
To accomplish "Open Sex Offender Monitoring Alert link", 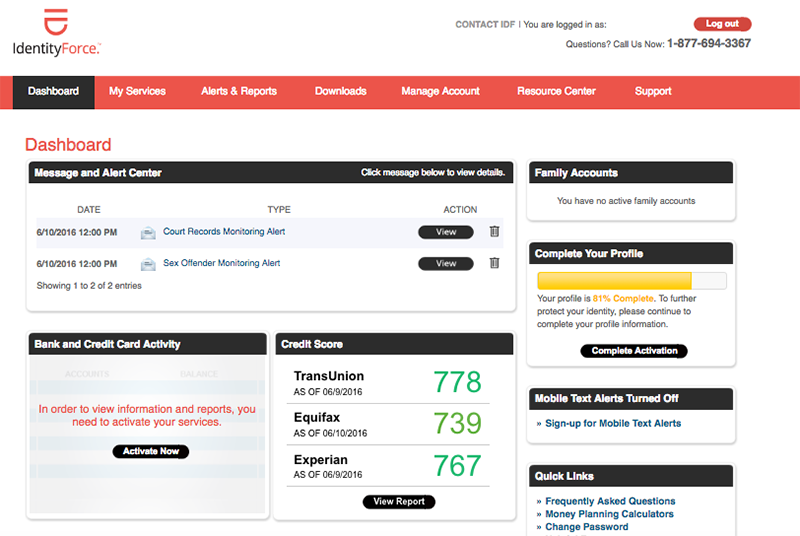I will pos(221,263).
